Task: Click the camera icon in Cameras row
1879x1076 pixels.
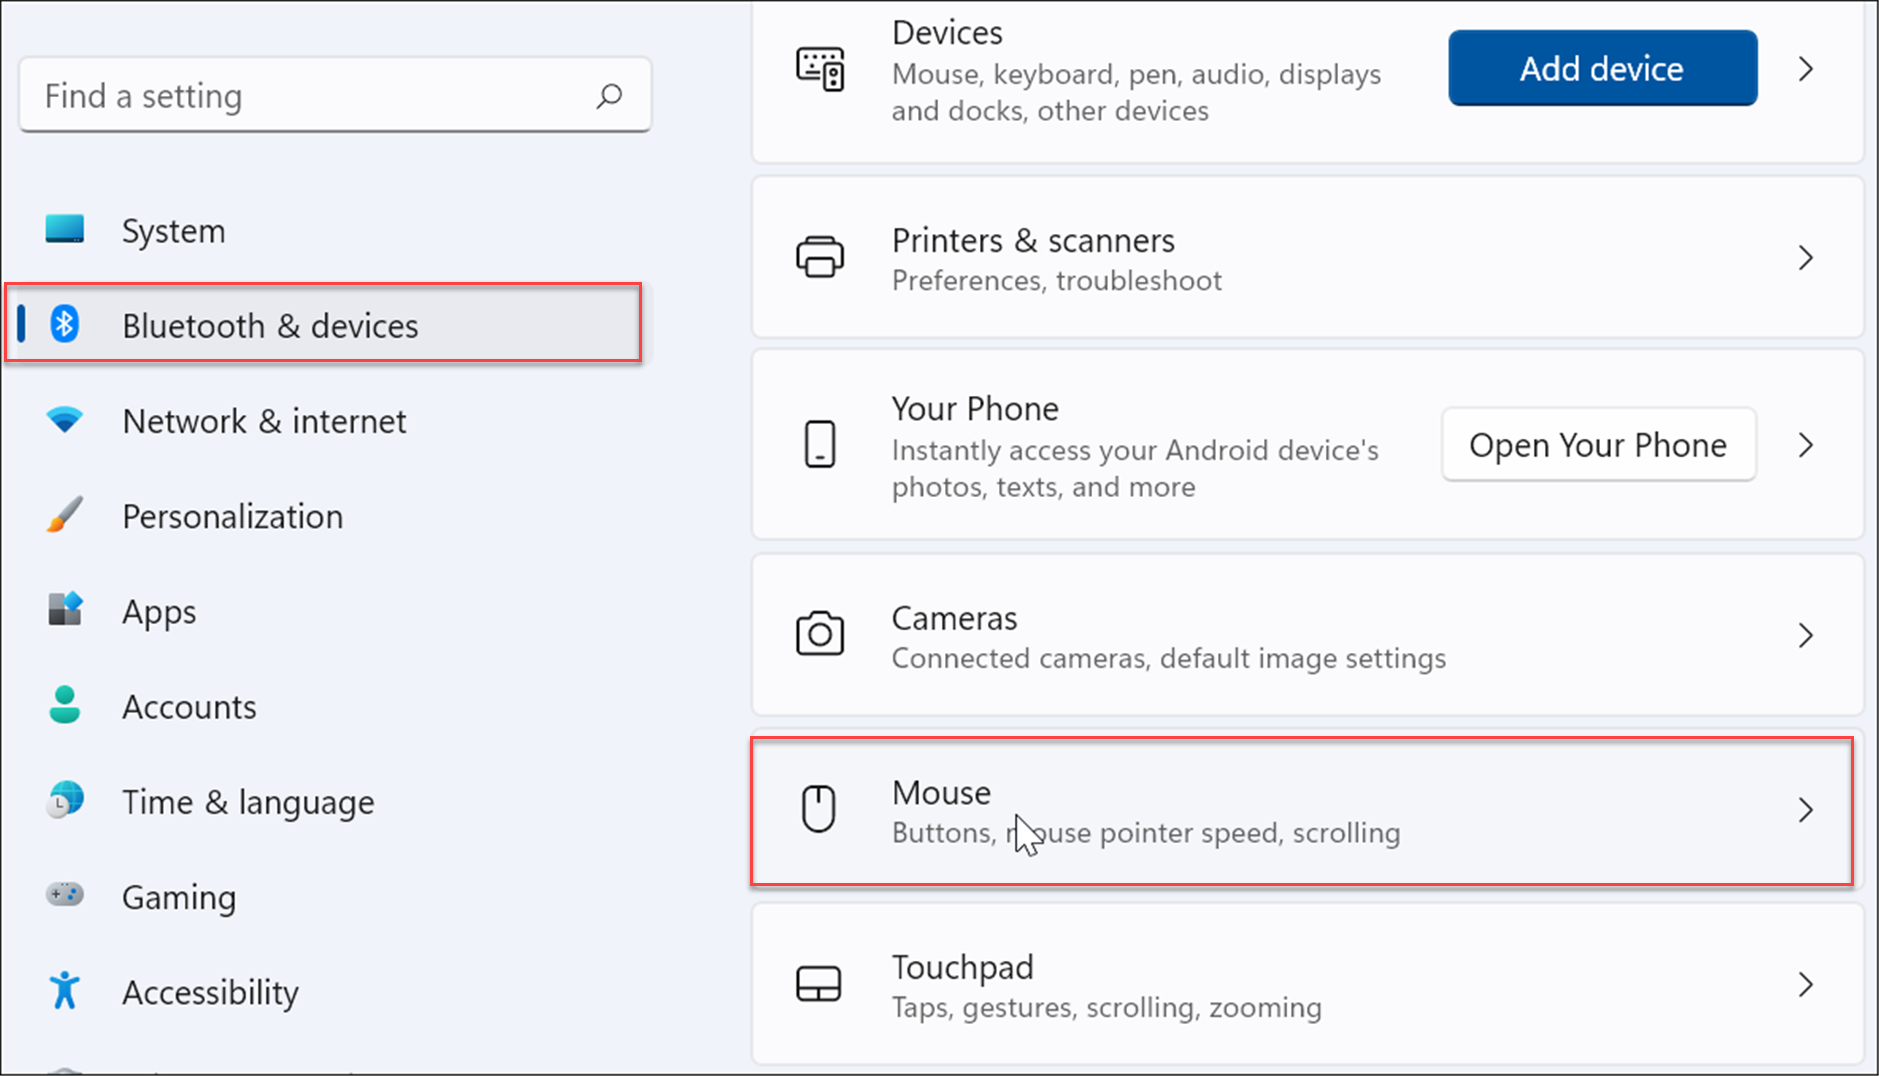Action: click(x=820, y=634)
